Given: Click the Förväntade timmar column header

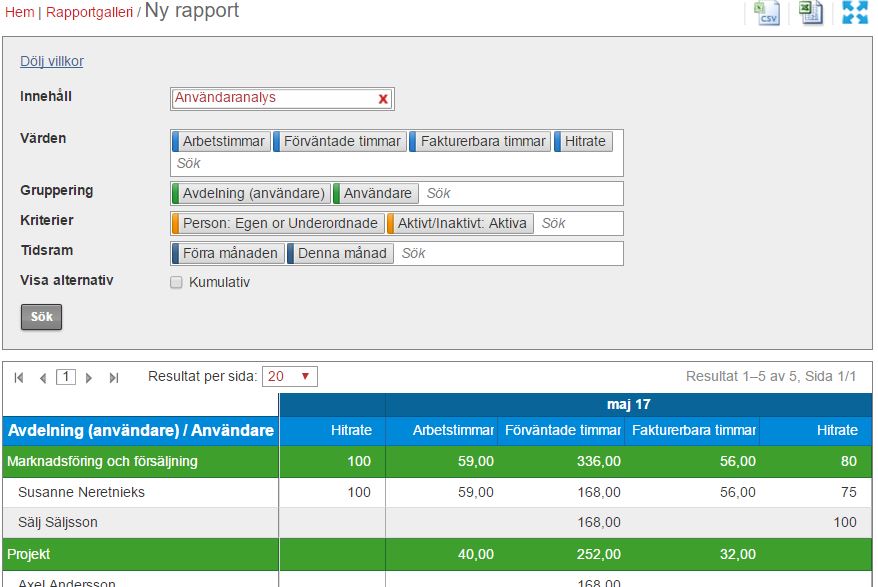Looking at the screenshot, I should click(561, 431).
